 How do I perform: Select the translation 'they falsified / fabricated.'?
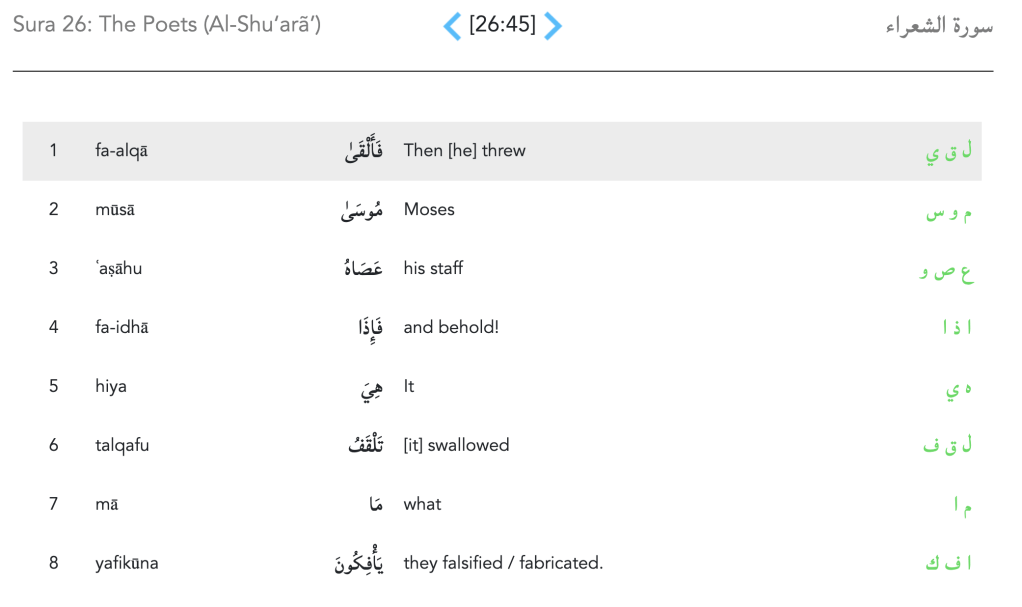tap(503, 563)
